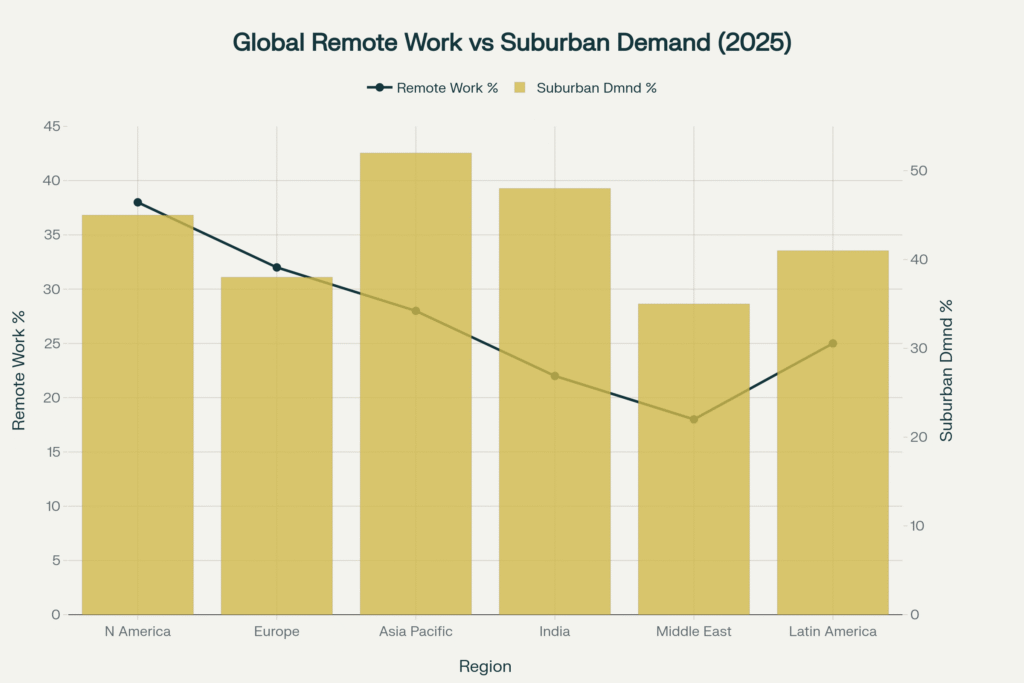Click the Suburban Dmnd % right axis title
The height and width of the screenshot is (683, 1024).
[947, 370]
